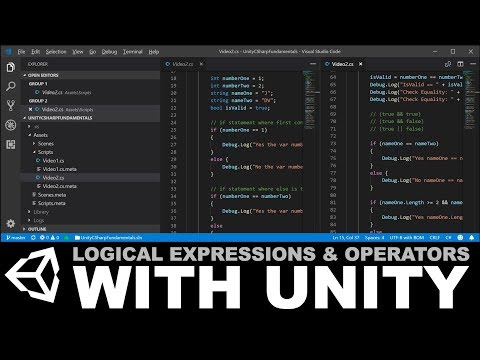Viewport: 480px width, 360px height.
Task: Open the Selection menu
Action: click(56, 52)
